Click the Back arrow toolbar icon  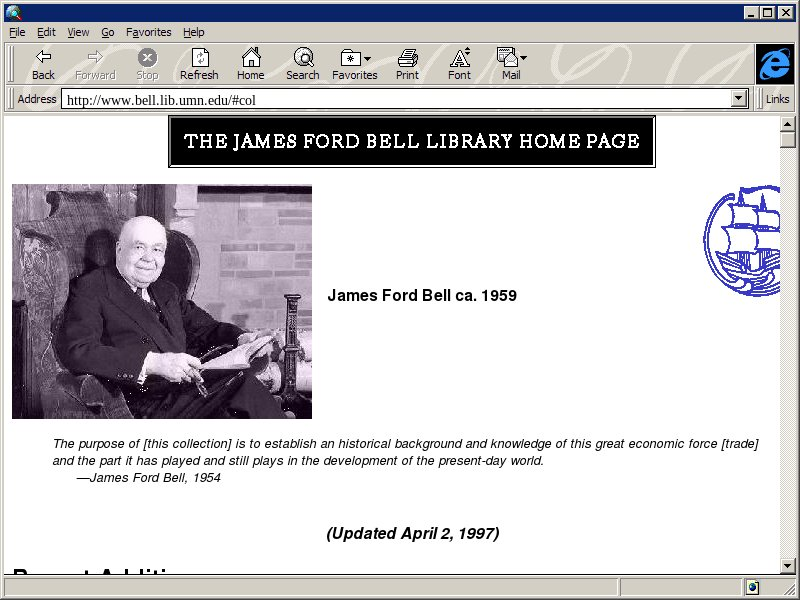[43, 58]
